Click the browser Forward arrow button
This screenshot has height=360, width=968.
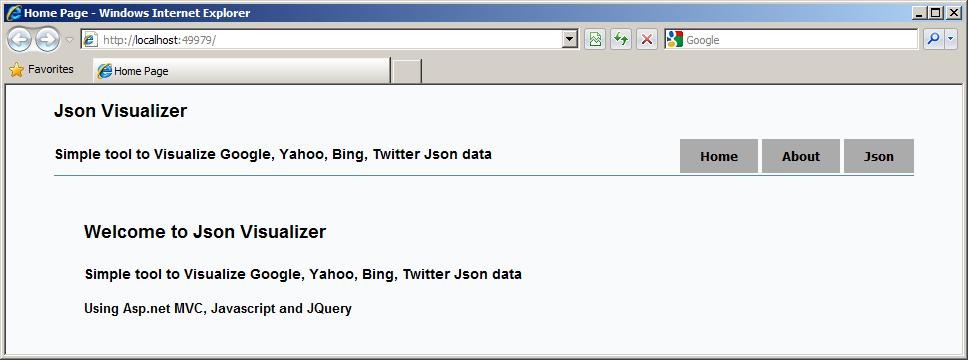pyautogui.click(x=48, y=40)
